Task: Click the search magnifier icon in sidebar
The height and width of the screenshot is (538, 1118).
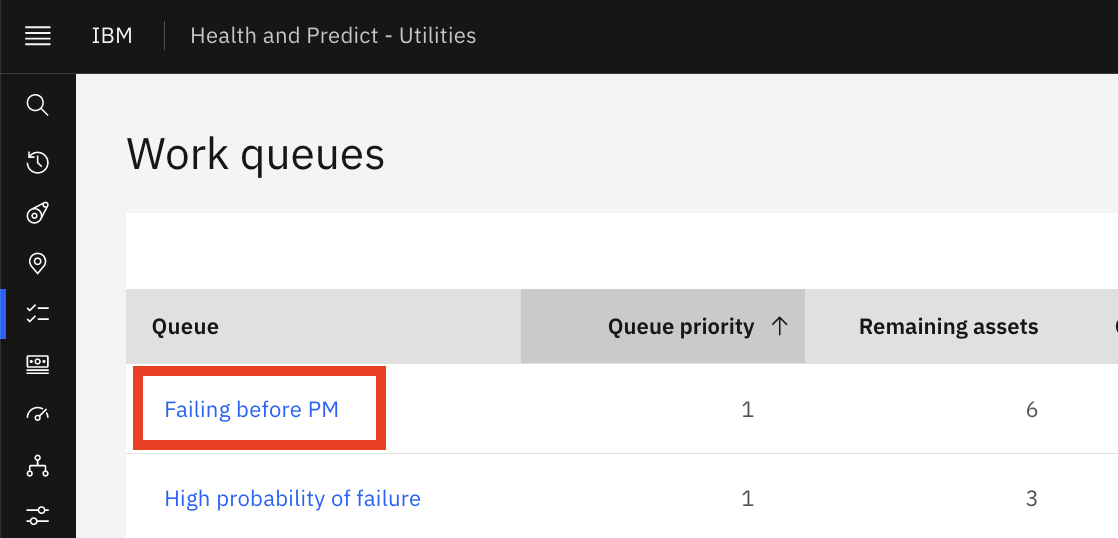Action: click(38, 105)
